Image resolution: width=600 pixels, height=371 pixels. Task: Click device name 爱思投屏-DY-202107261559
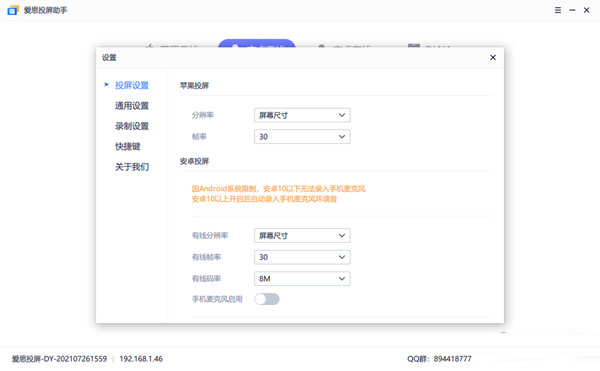click(59, 359)
